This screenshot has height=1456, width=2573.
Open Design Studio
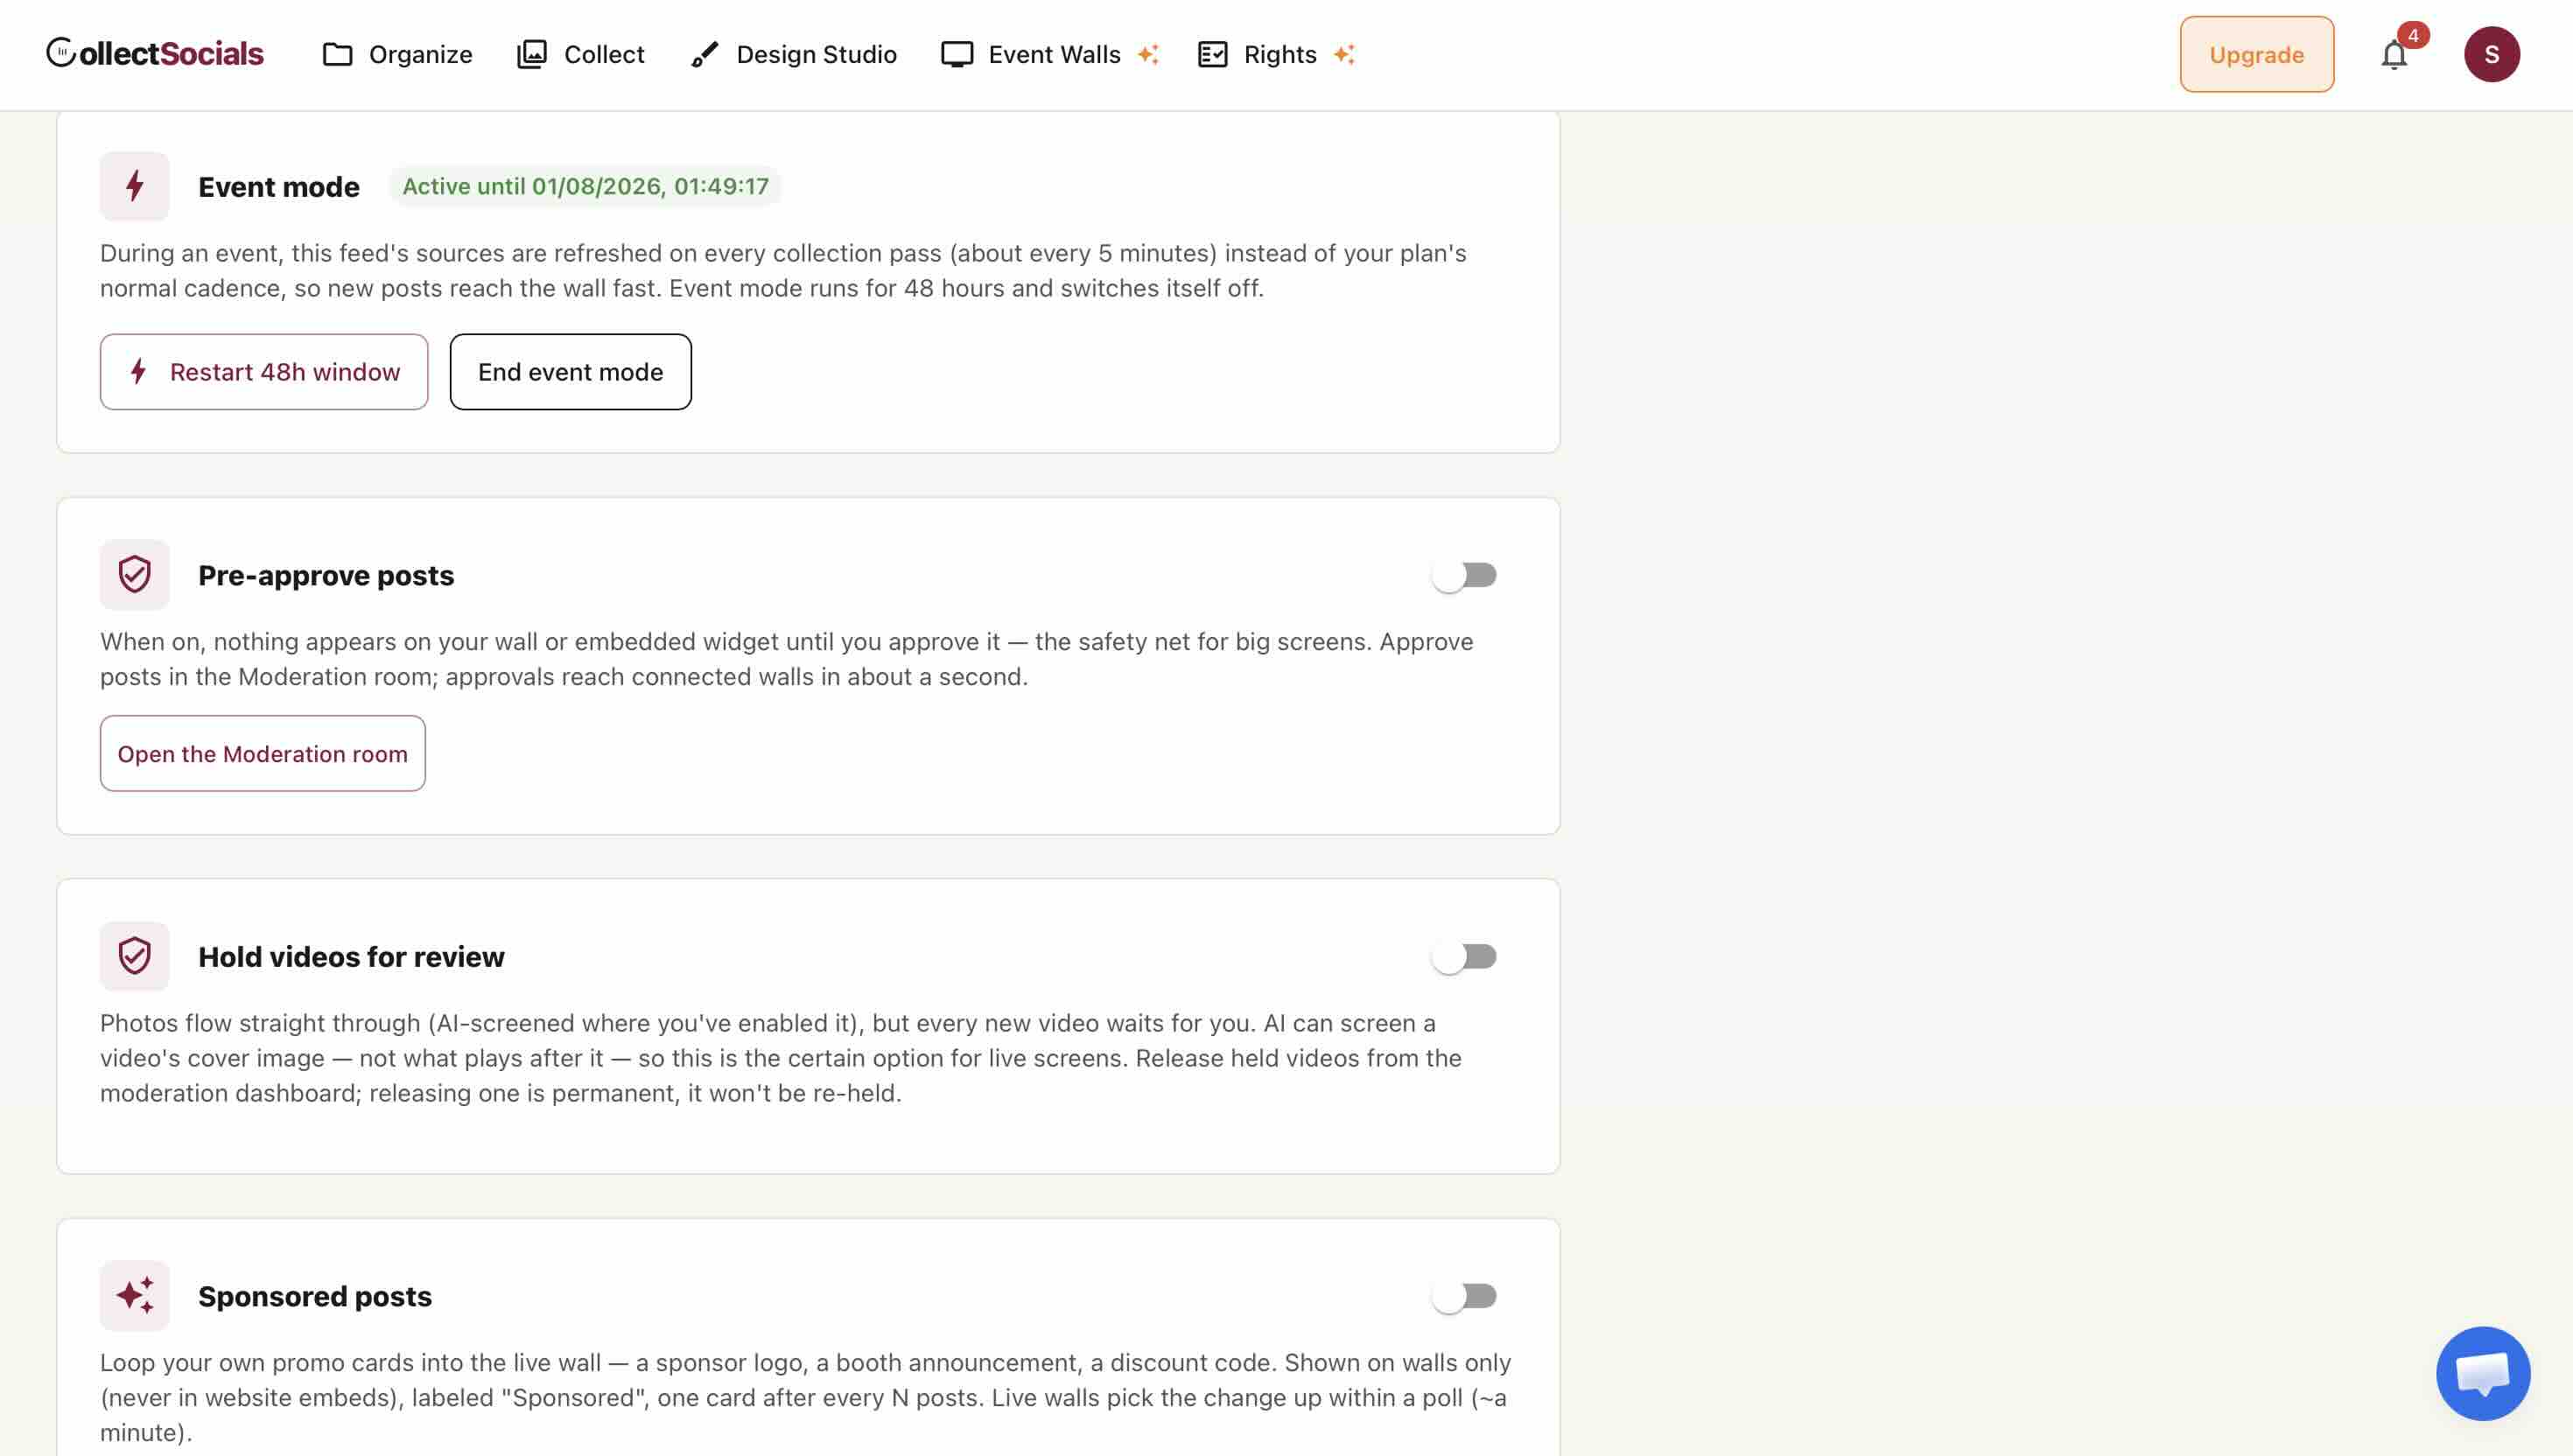pos(794,54)
